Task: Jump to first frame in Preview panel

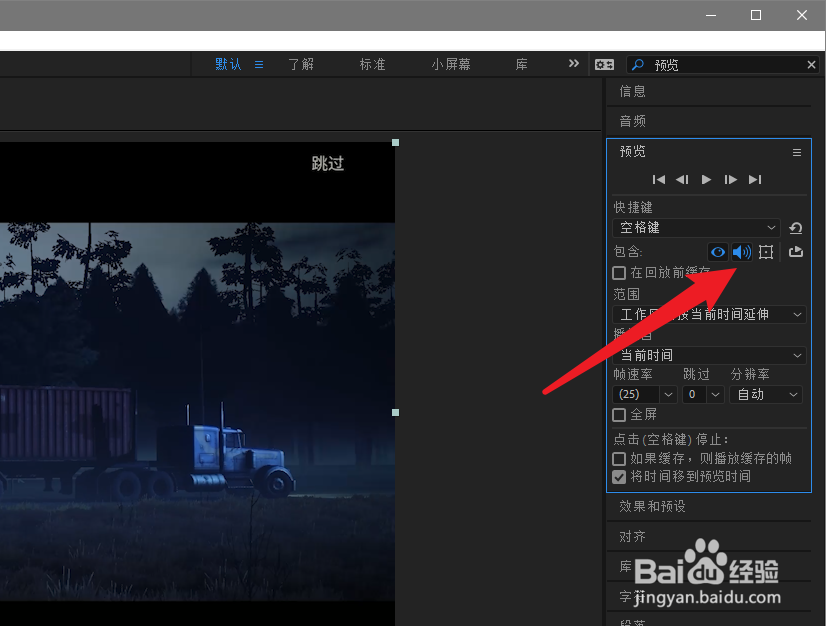Action: (x=658, y=180)
